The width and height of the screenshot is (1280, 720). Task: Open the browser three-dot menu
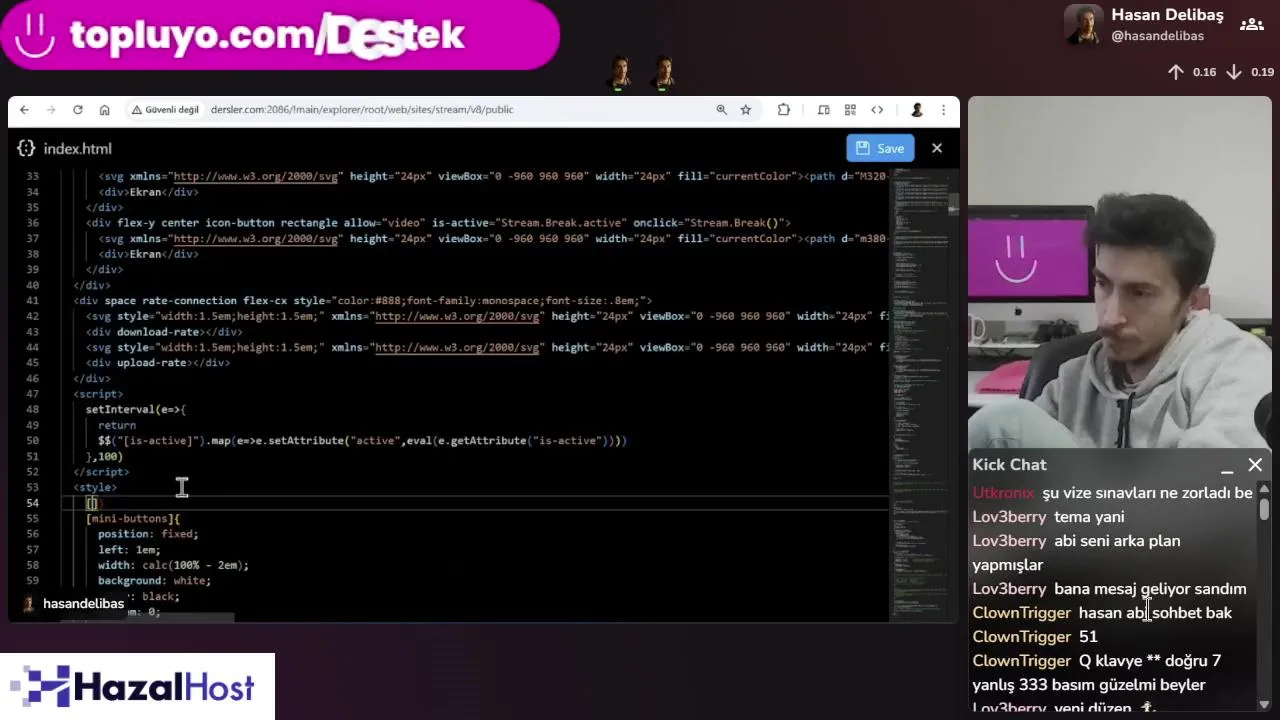tap(943, 110)
